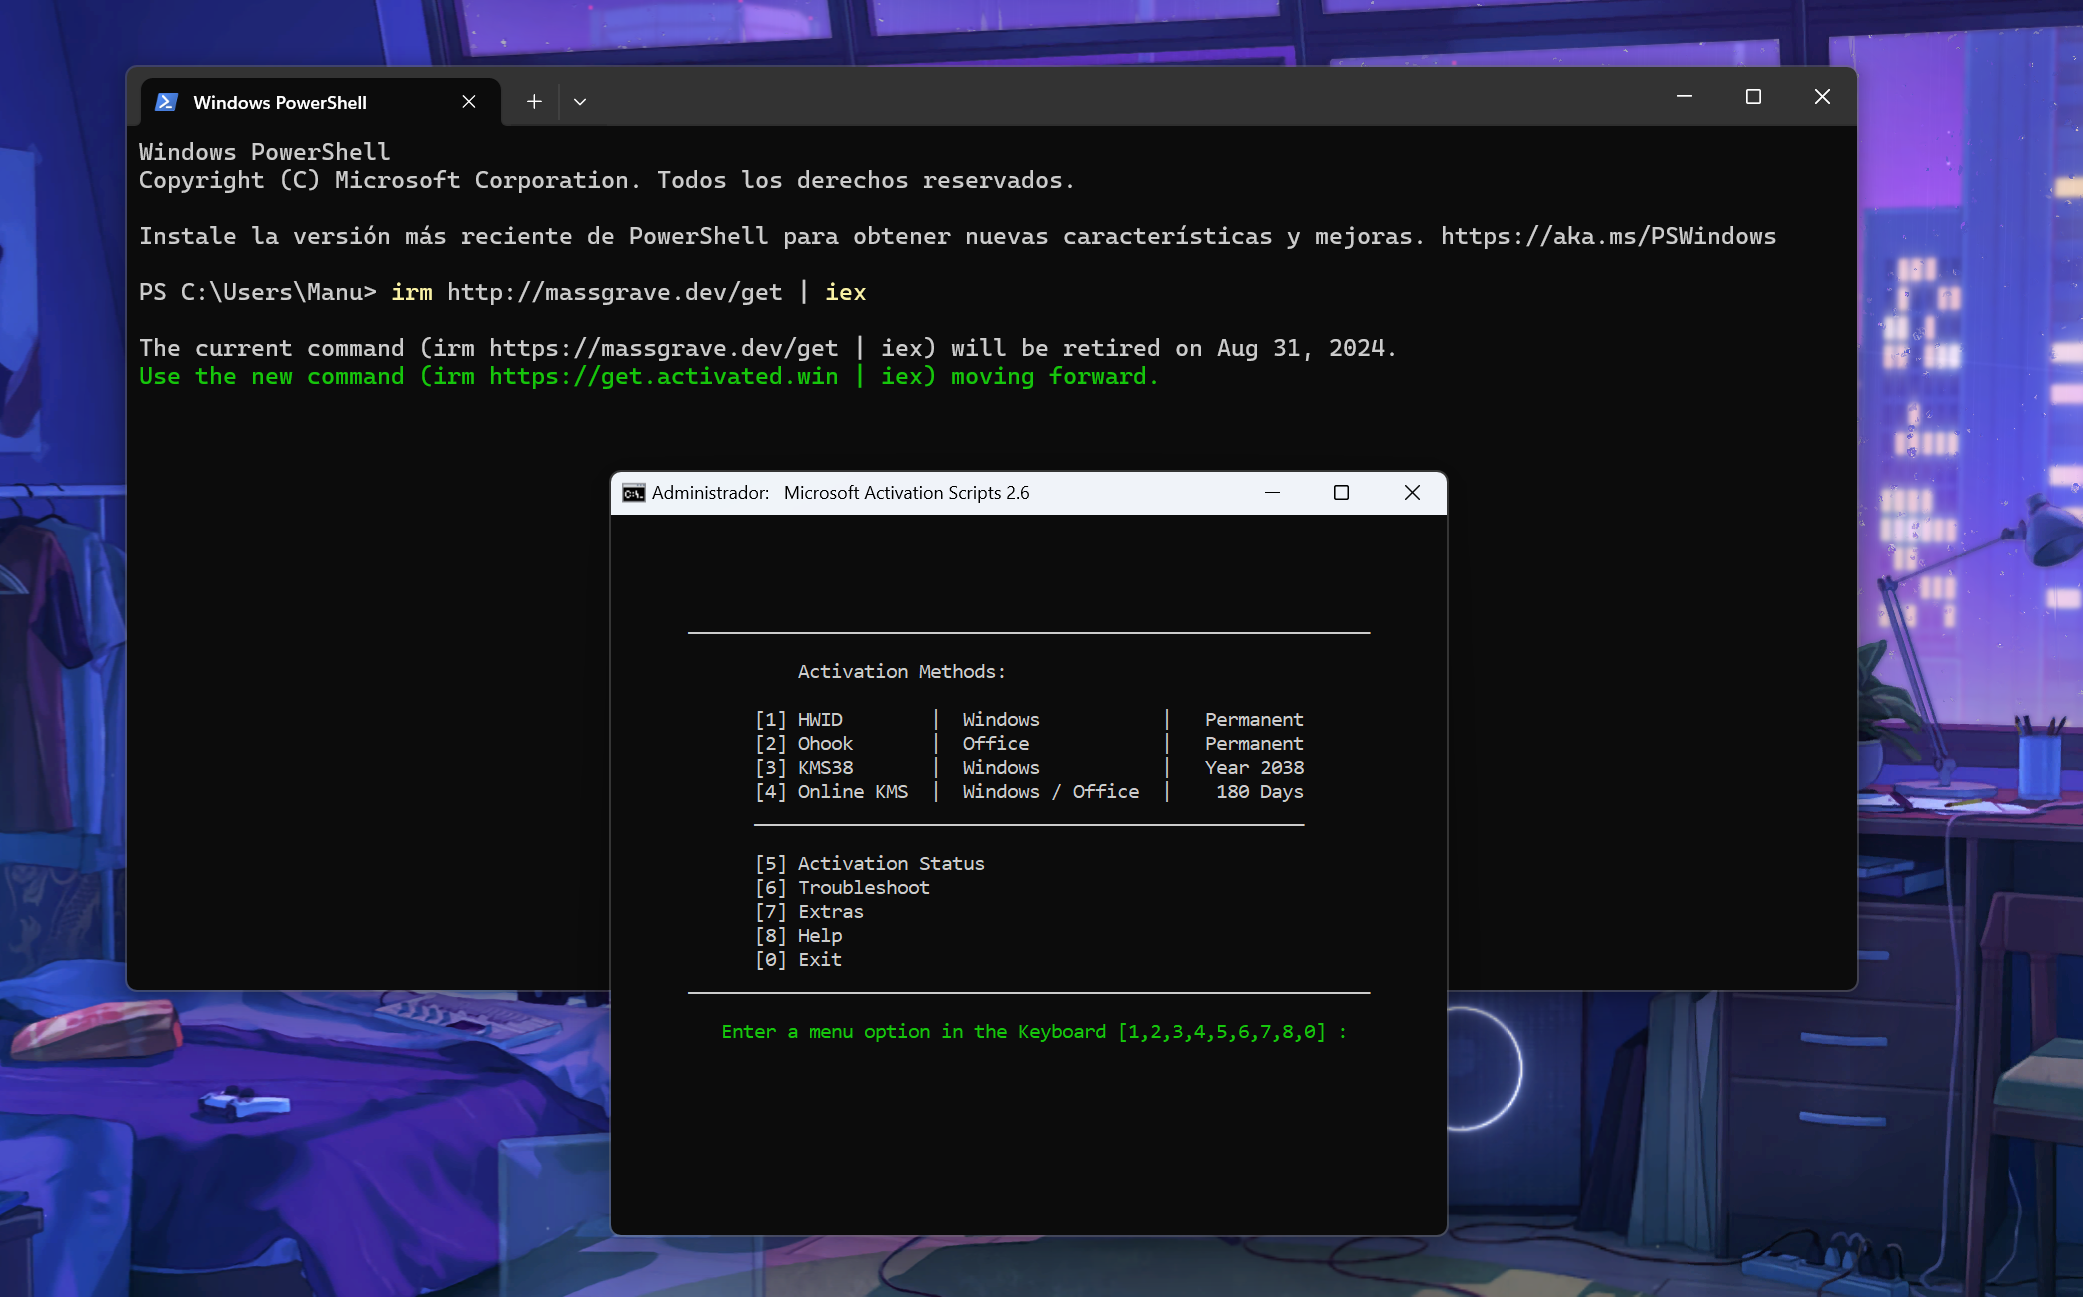
Task: Click the Online KMS menu entry
Action: pos(852,792)
